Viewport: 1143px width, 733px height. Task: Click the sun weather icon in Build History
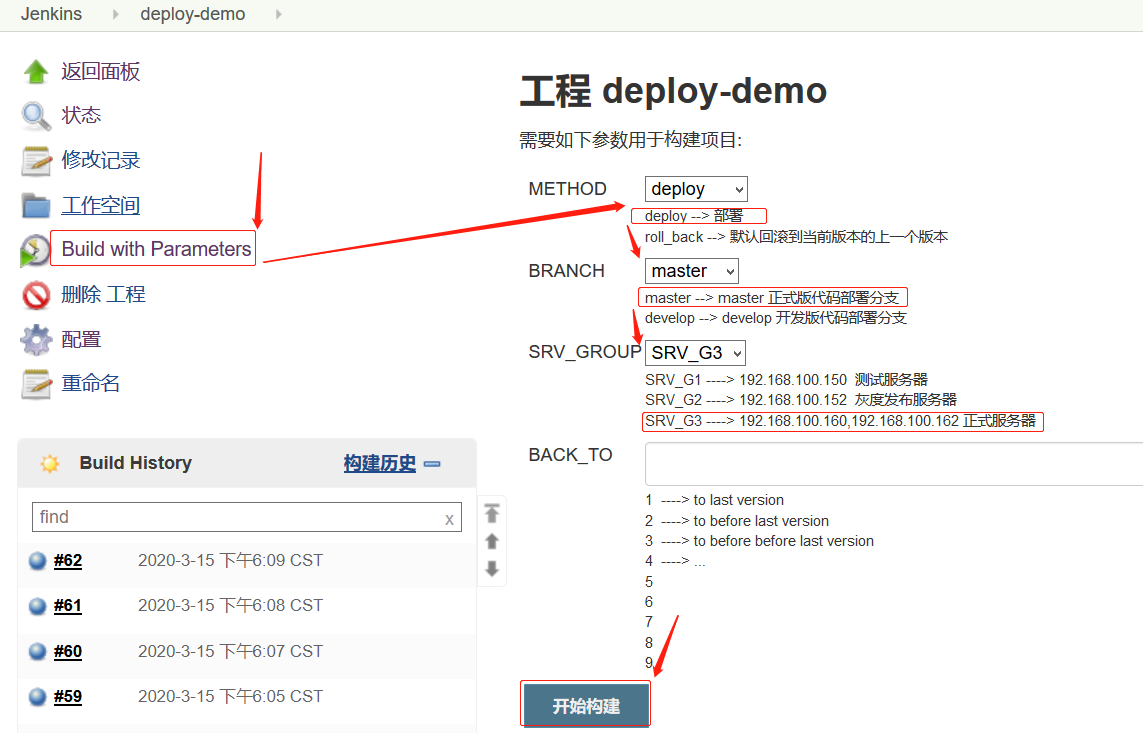click(50, 463)
